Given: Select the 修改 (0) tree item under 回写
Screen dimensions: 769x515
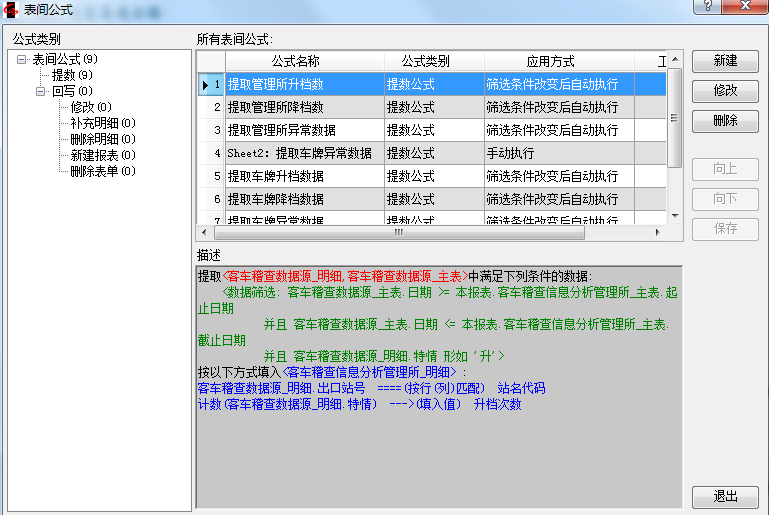Looking at the screenshot, I should click(90, 108).
